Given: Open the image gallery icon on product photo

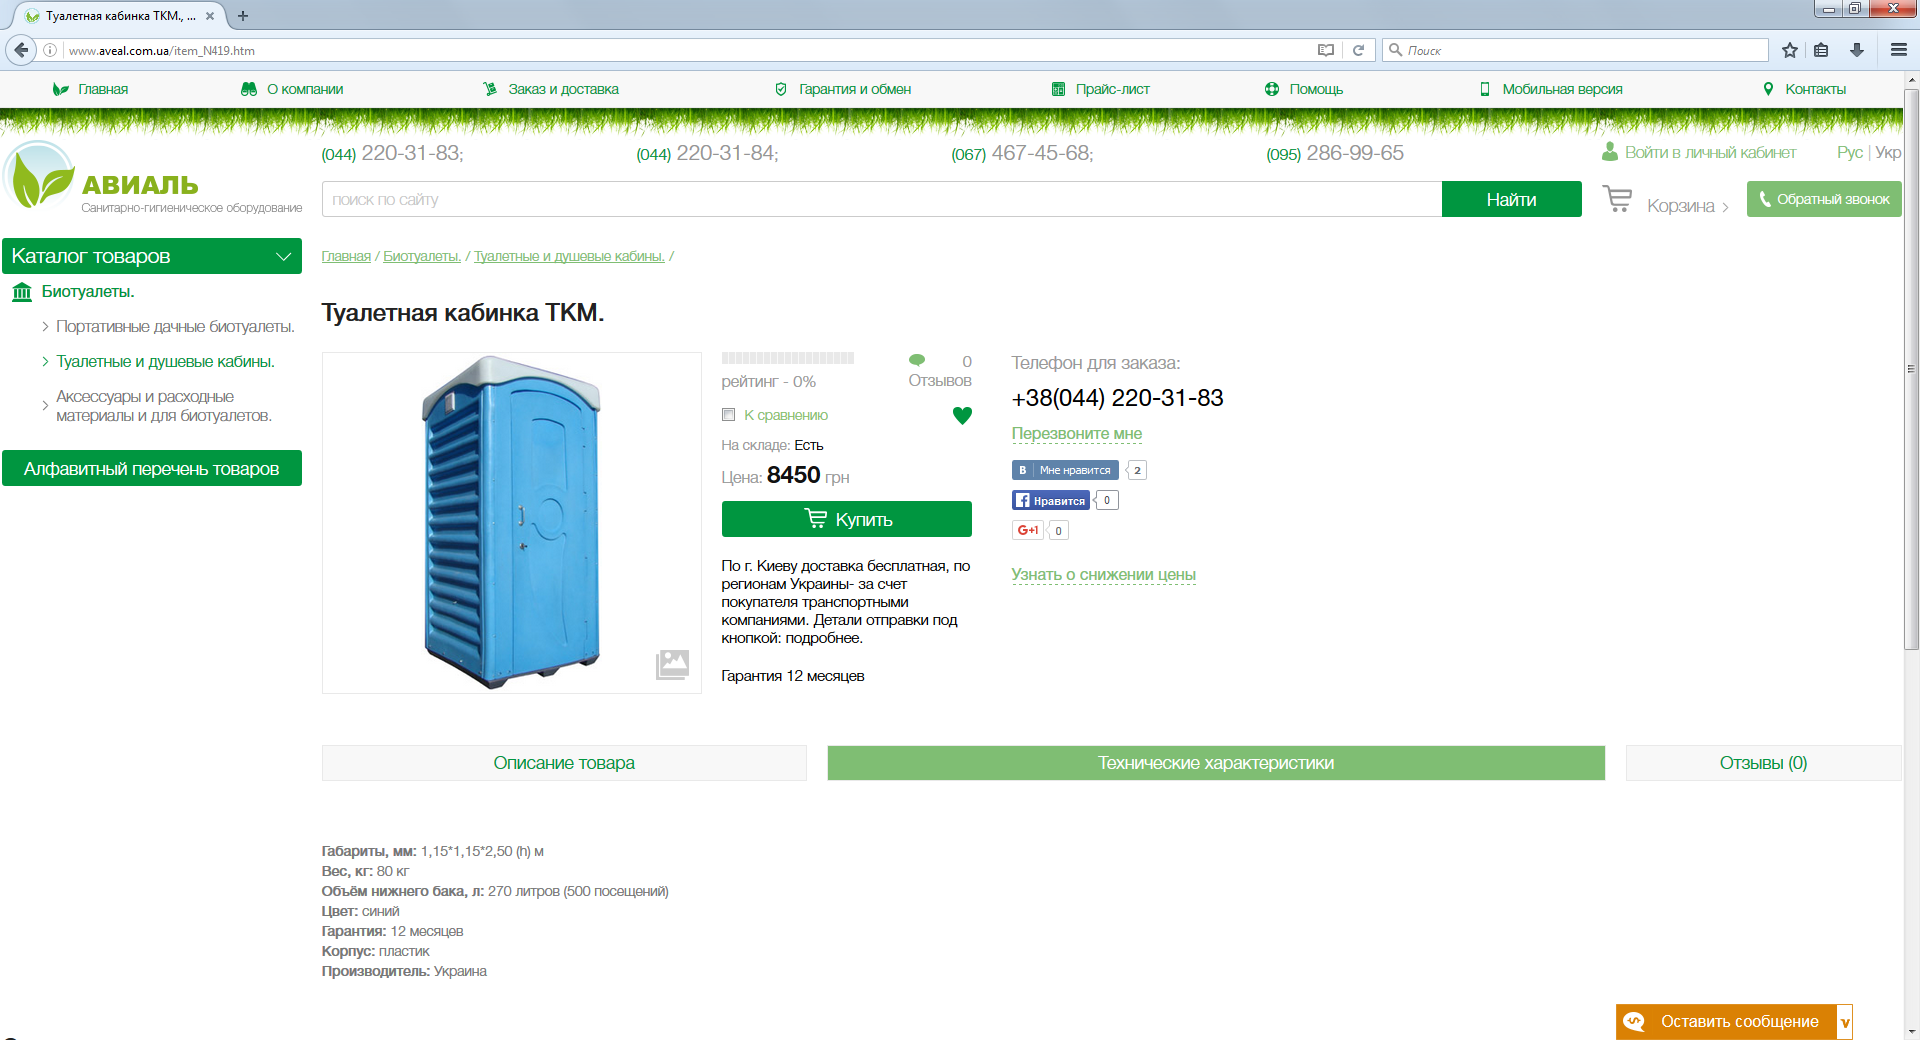Looking at the screenshot, I should tap(672, 664).
